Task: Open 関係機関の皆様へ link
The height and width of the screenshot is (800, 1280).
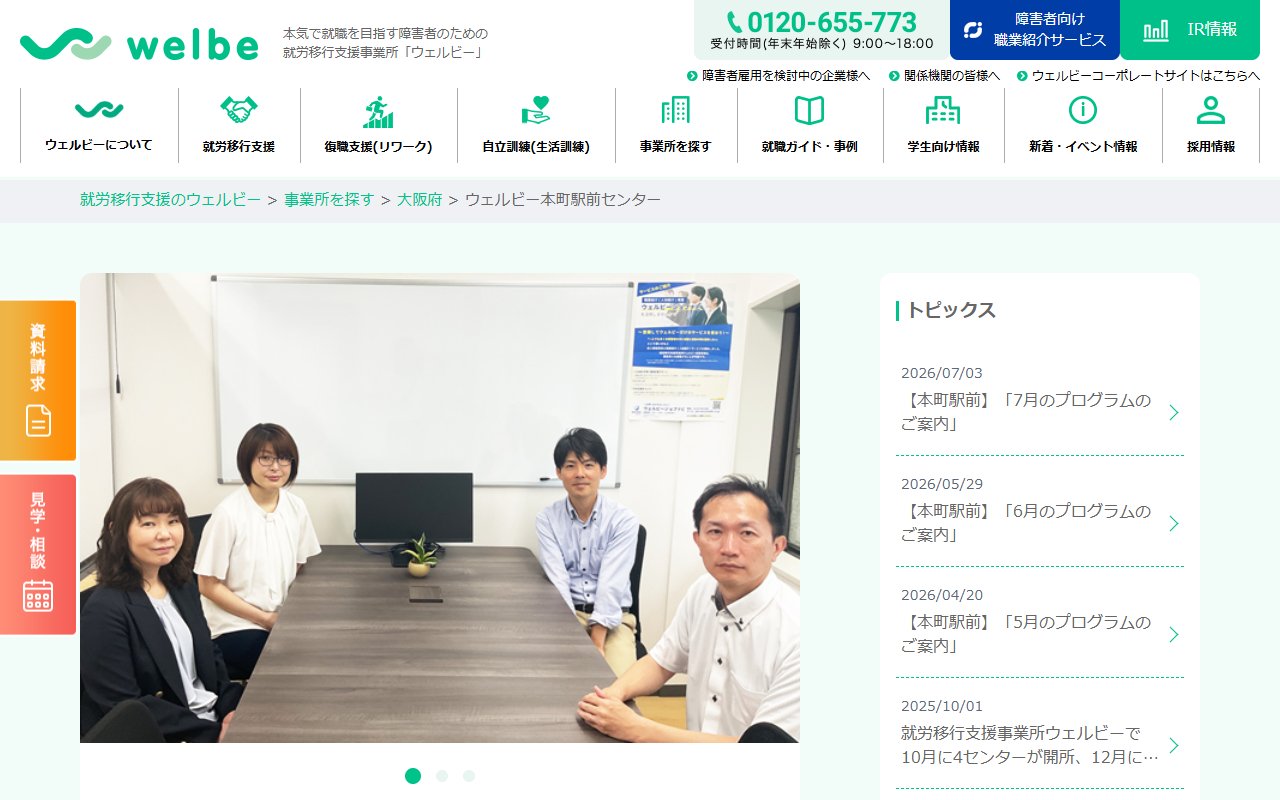Action: (952, 76)
